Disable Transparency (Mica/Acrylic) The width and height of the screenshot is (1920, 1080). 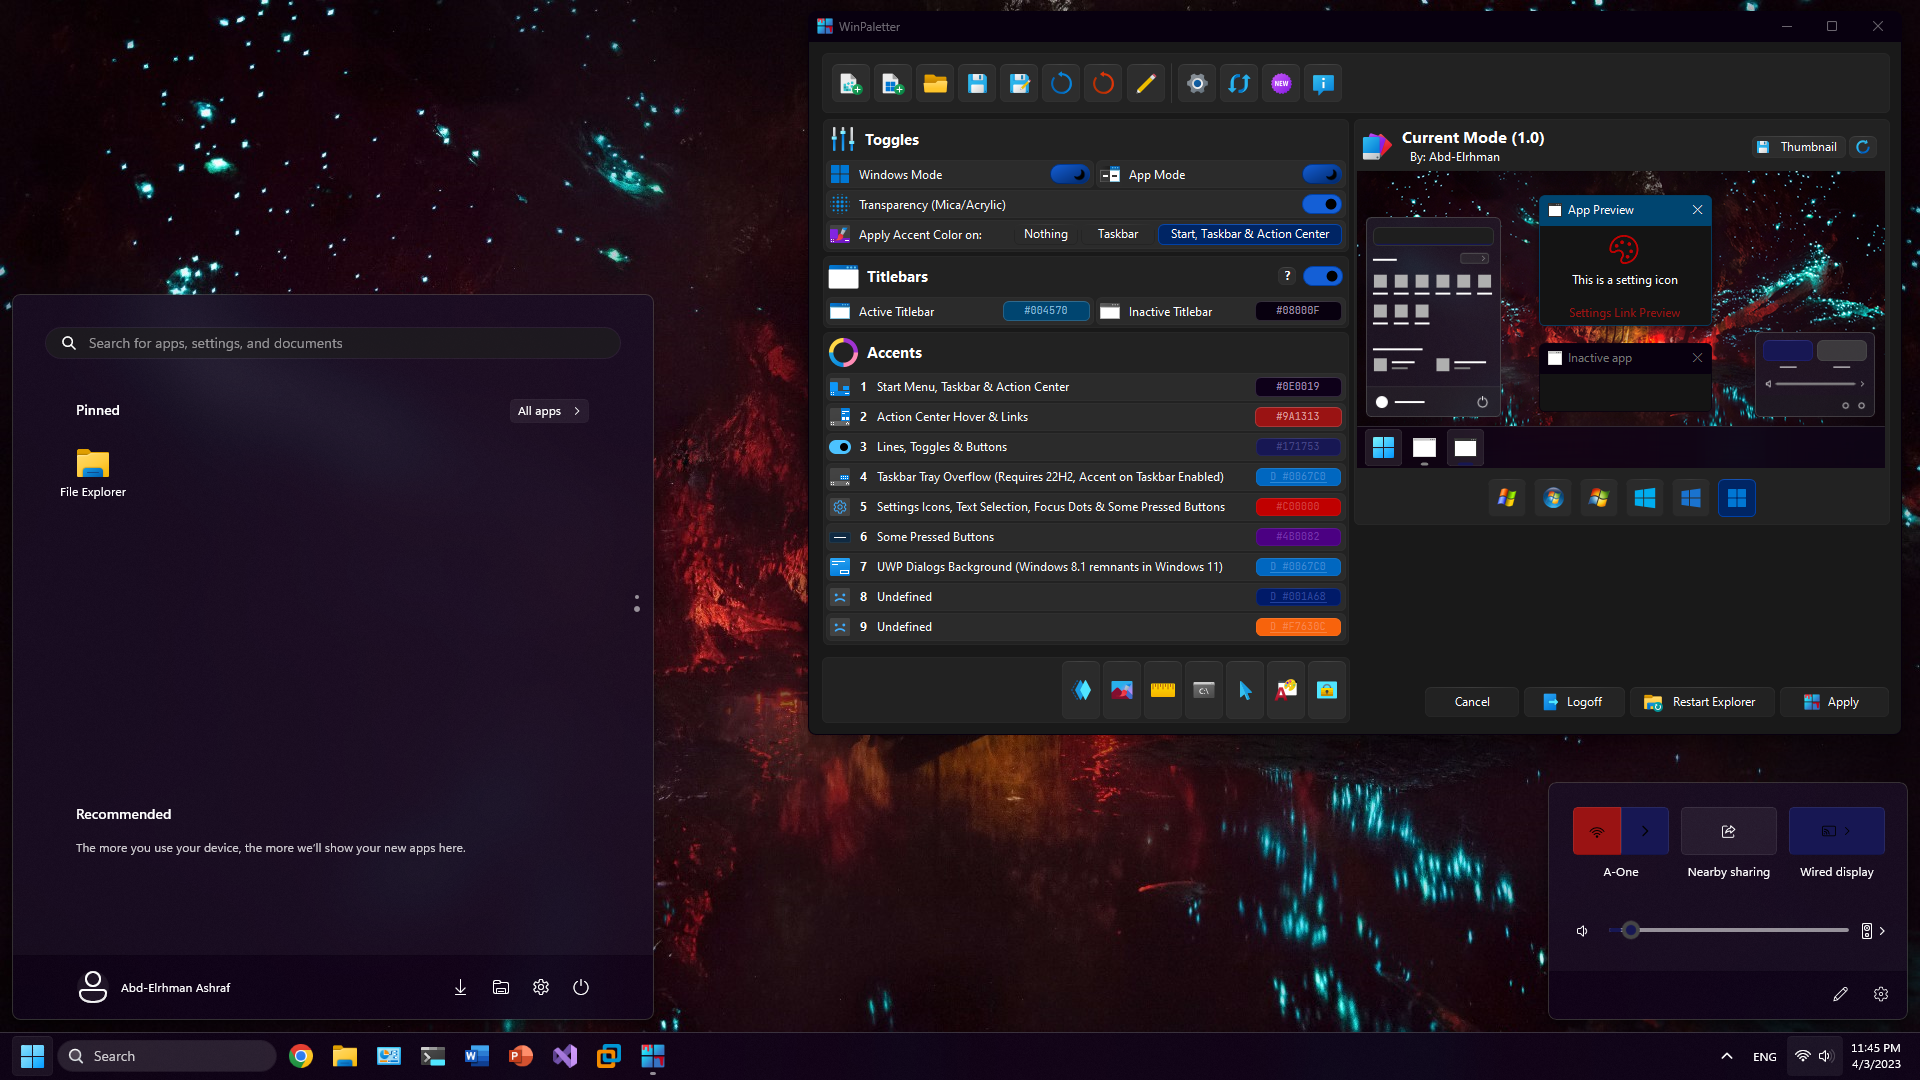pyautogui.click(x=1321, y=204)
